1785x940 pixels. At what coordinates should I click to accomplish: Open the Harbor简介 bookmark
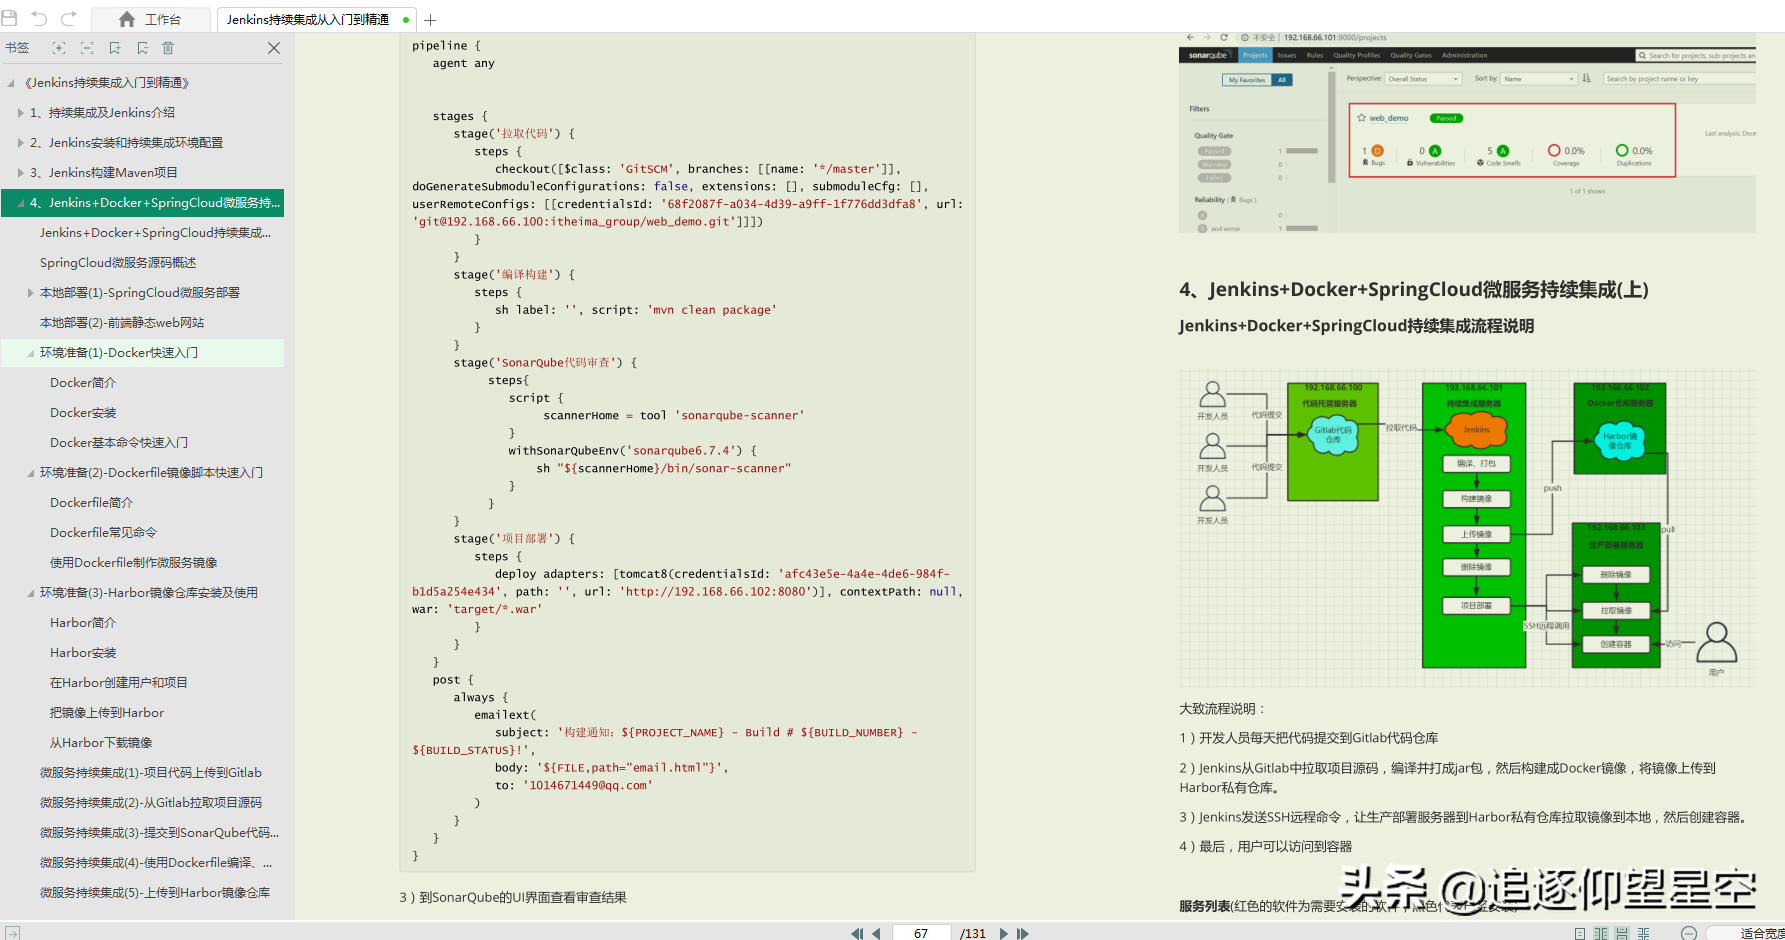(x=83, y=623)
